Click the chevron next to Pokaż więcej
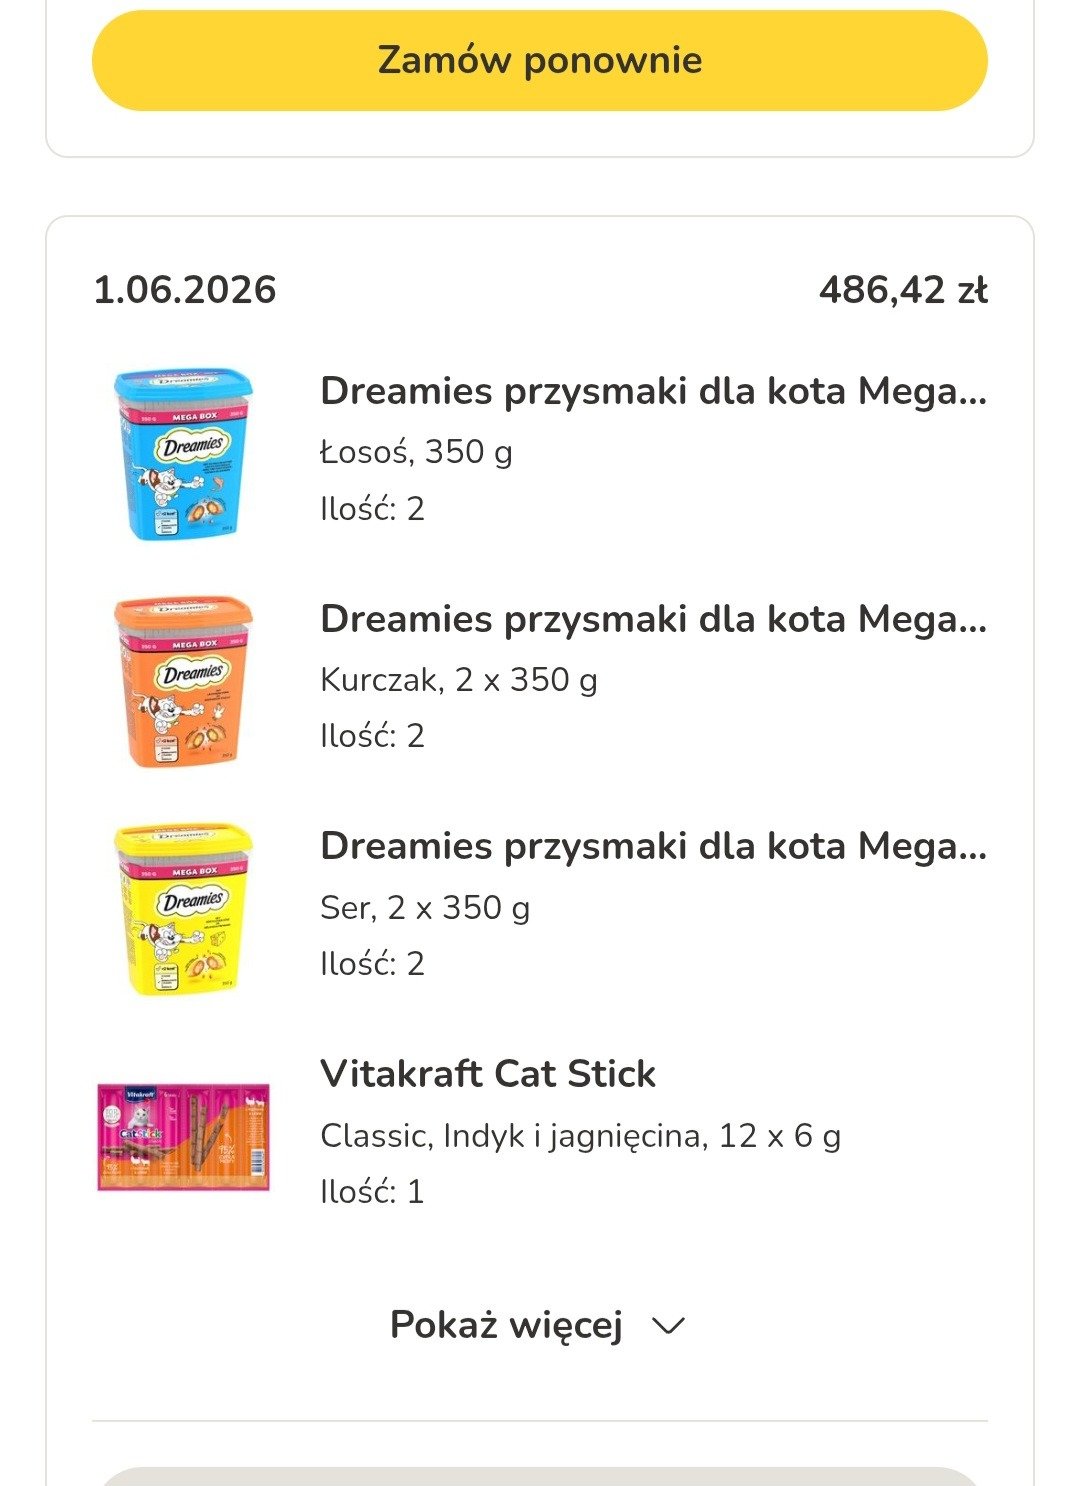Viewport: 1080px width, 1486px height. pyautogui.click(x=668, y=1327)
